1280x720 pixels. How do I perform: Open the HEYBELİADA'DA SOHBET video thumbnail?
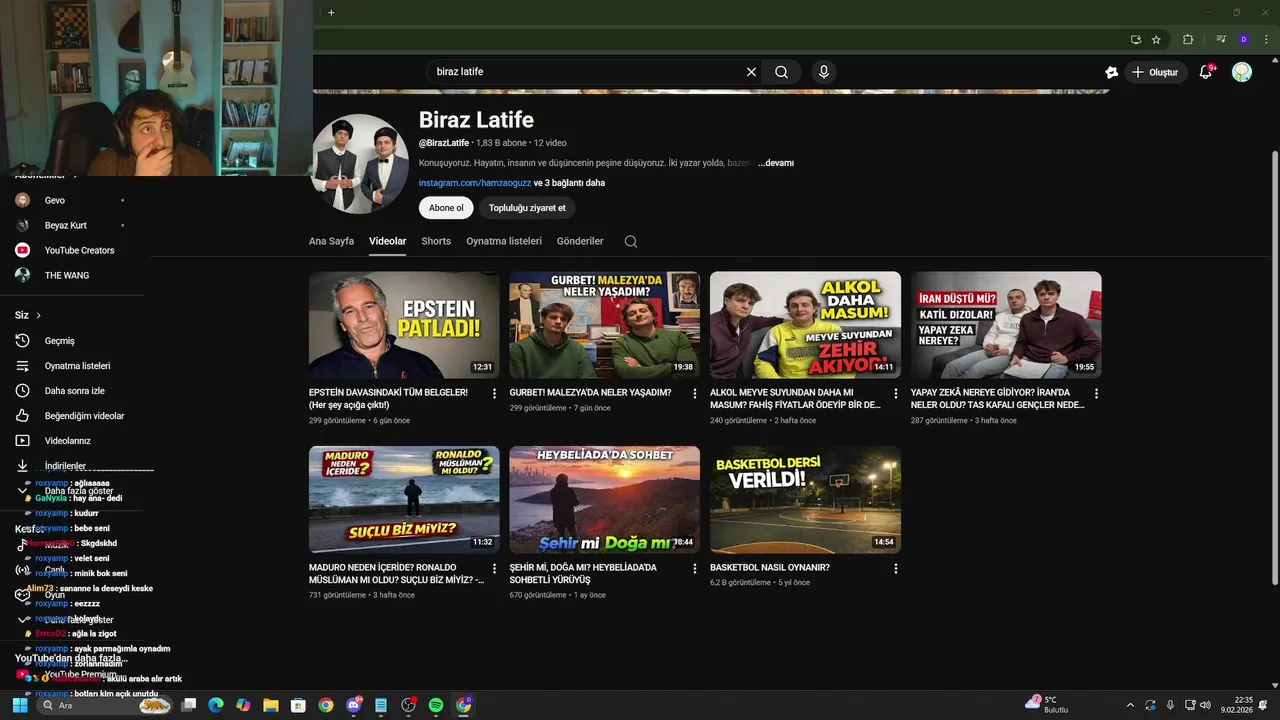click(605, 500)
